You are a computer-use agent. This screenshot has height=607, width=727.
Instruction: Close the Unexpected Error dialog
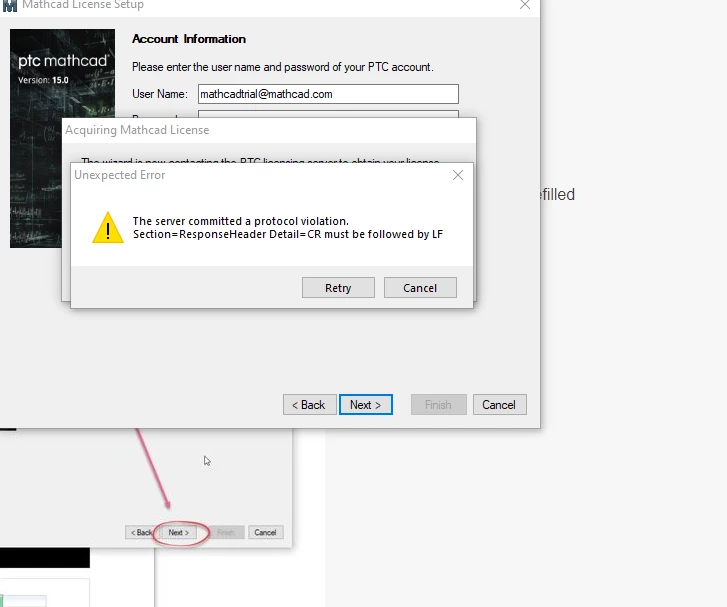tap(458, 175)
